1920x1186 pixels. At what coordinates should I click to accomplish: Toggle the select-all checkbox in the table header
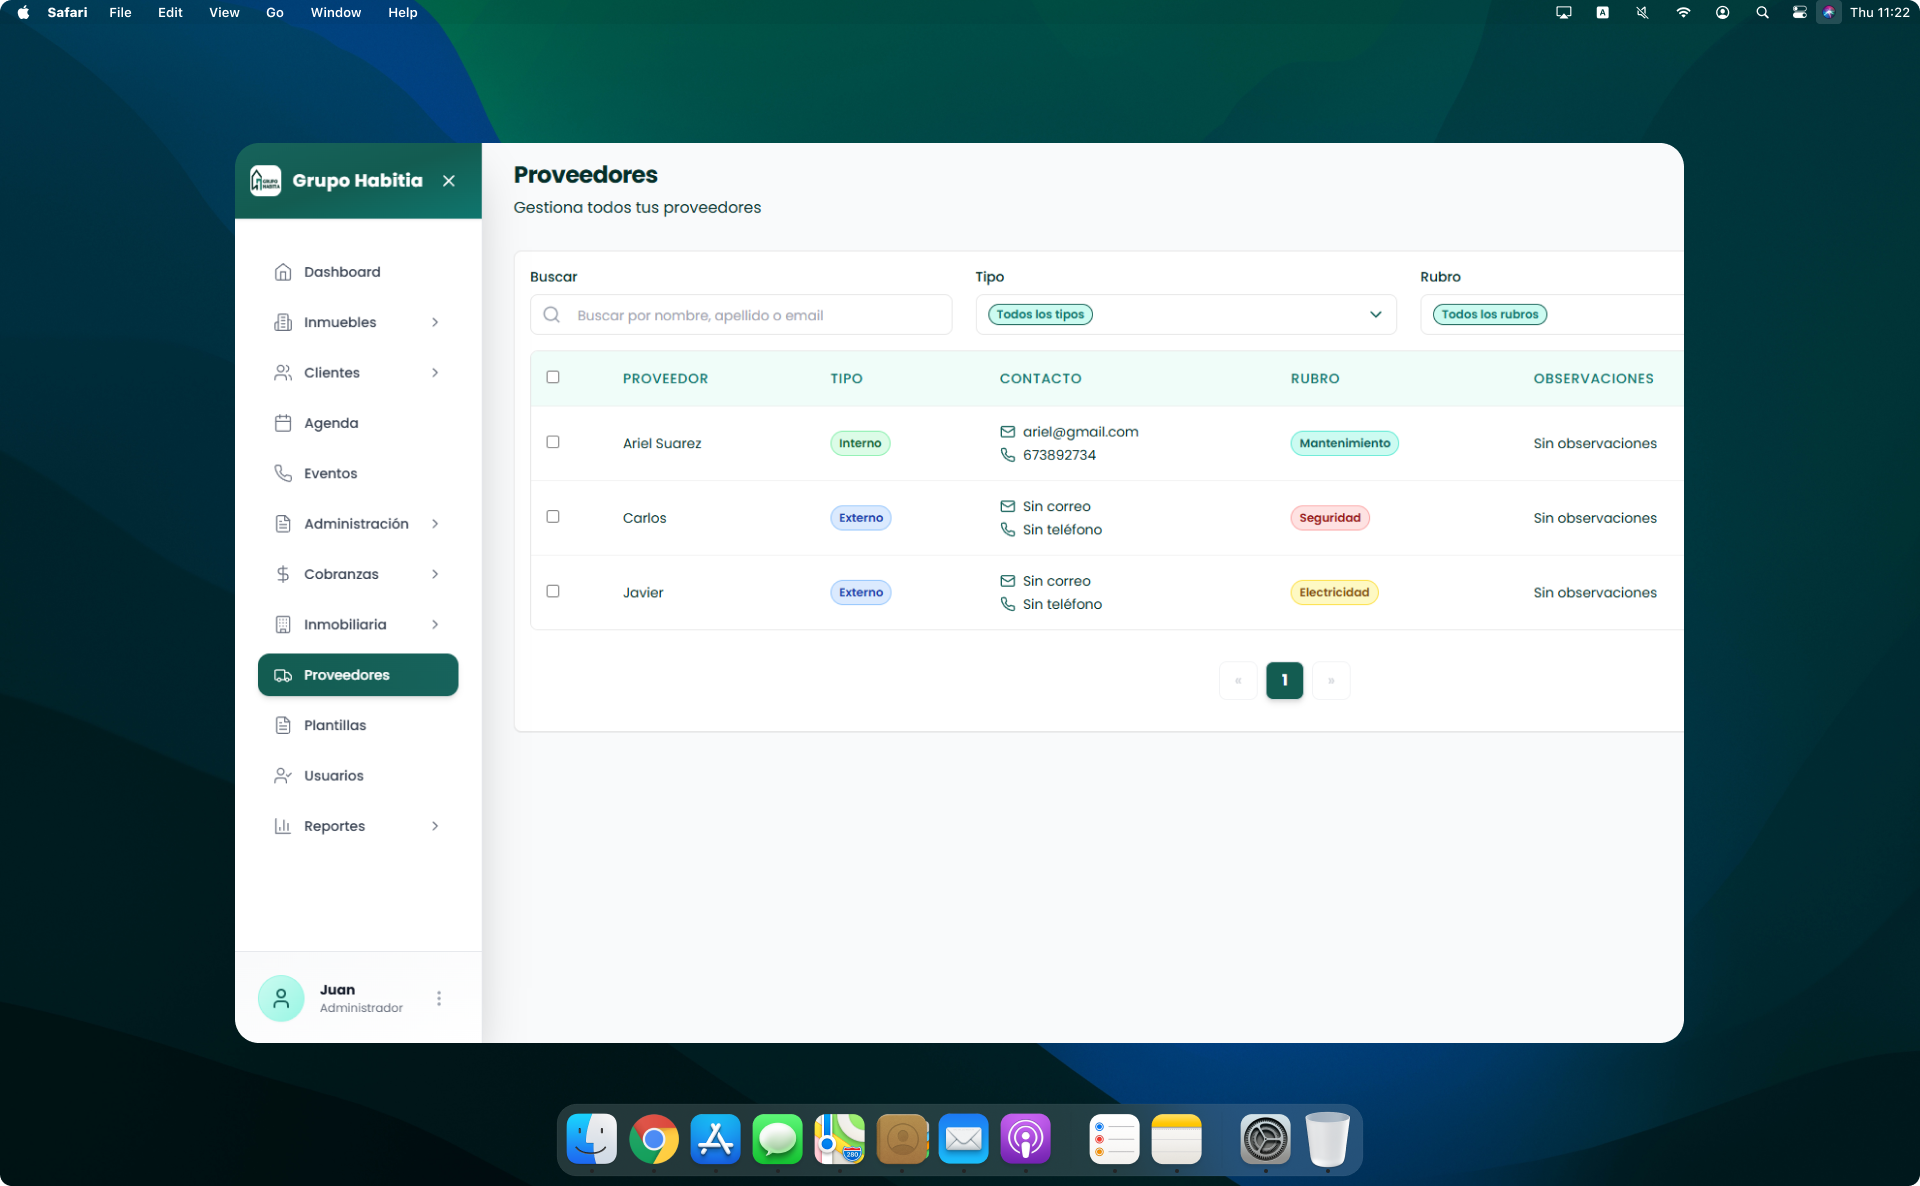[x=553, y=377]
